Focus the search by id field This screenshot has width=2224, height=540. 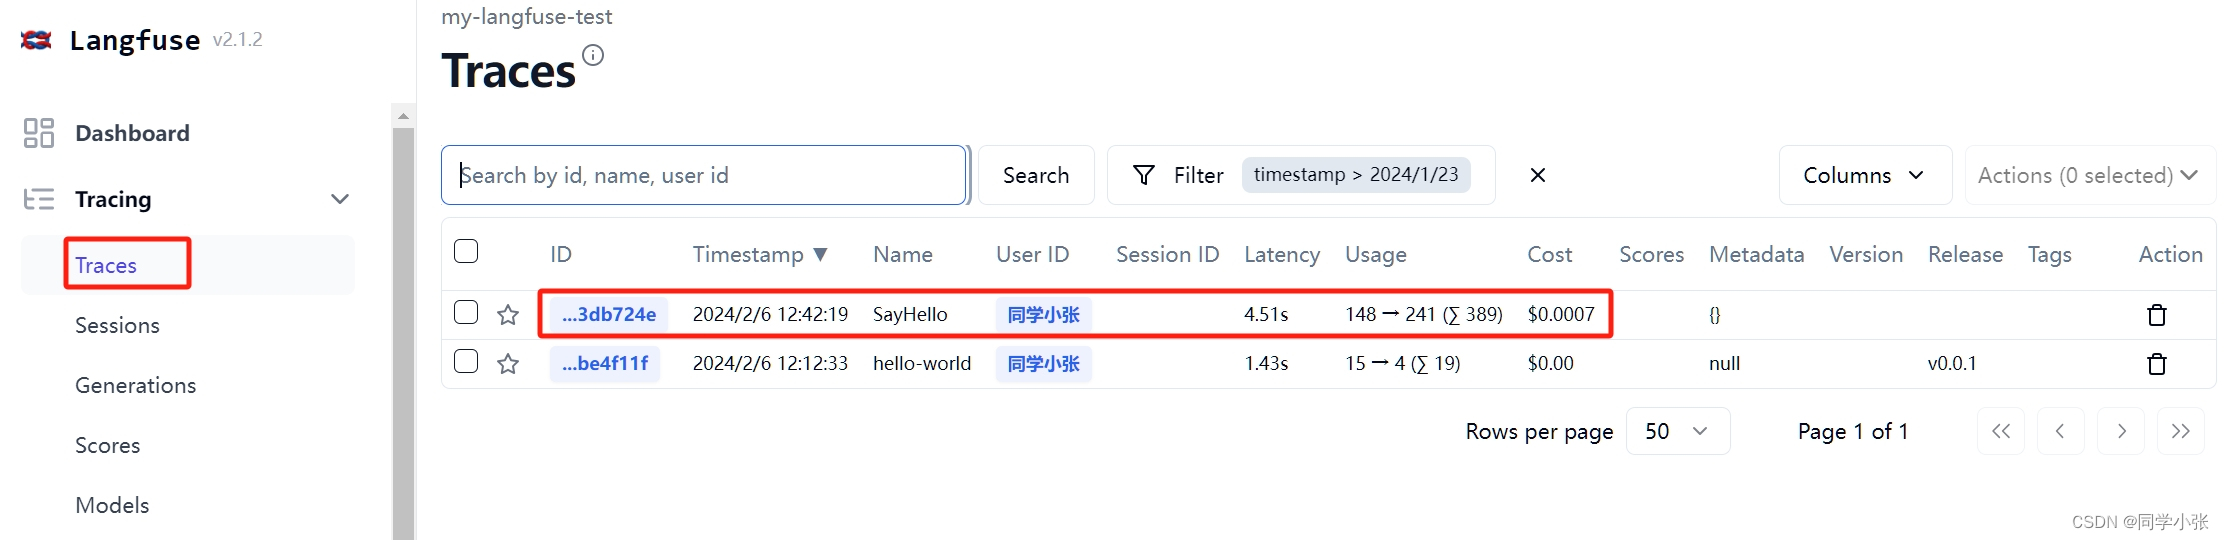coord(704,175)
